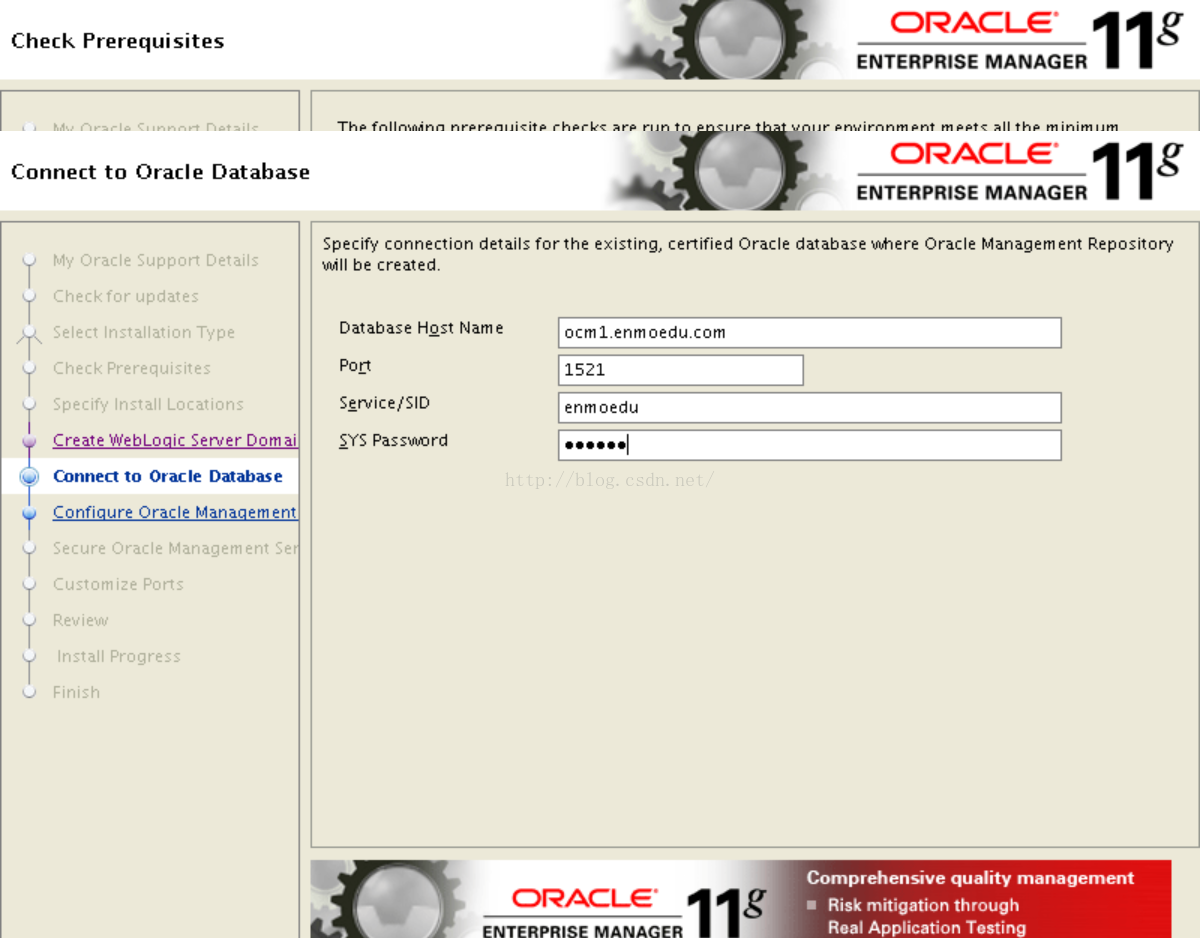Click the SYS Password label
The width and height of the screenshot is (1200, 938).
[x=393, y=440]
